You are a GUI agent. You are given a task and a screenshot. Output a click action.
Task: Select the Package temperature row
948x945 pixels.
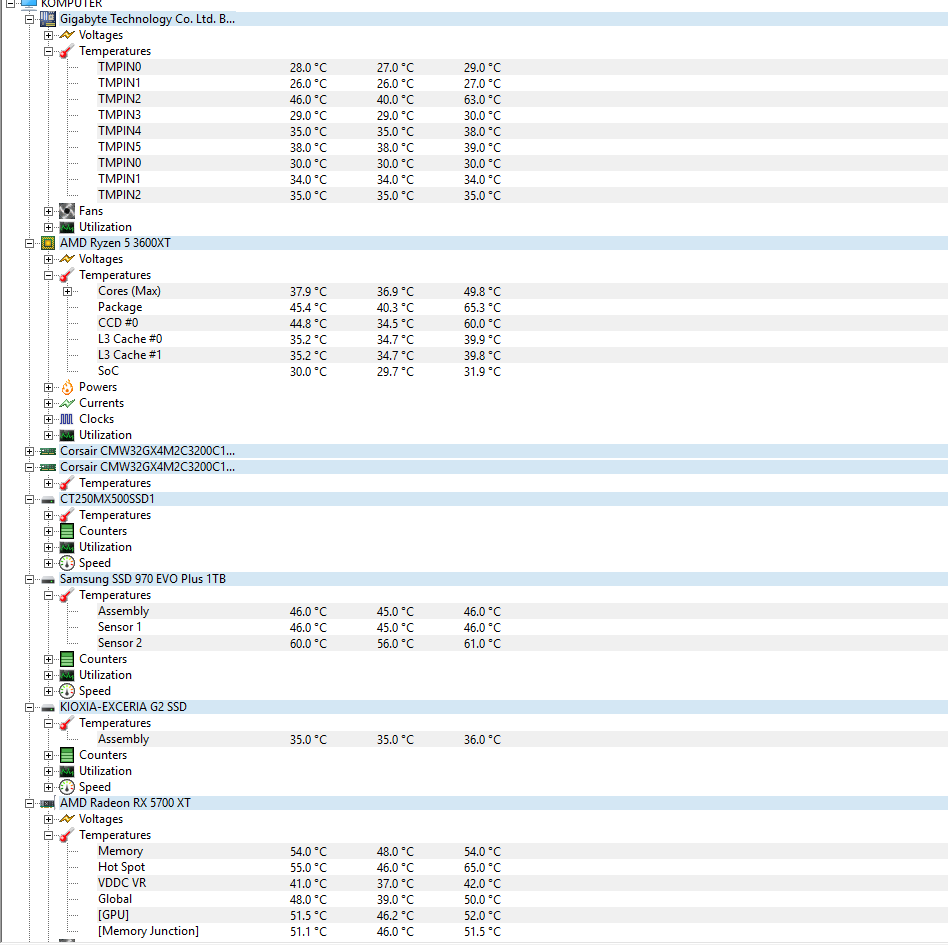click(x=120, y=307)
